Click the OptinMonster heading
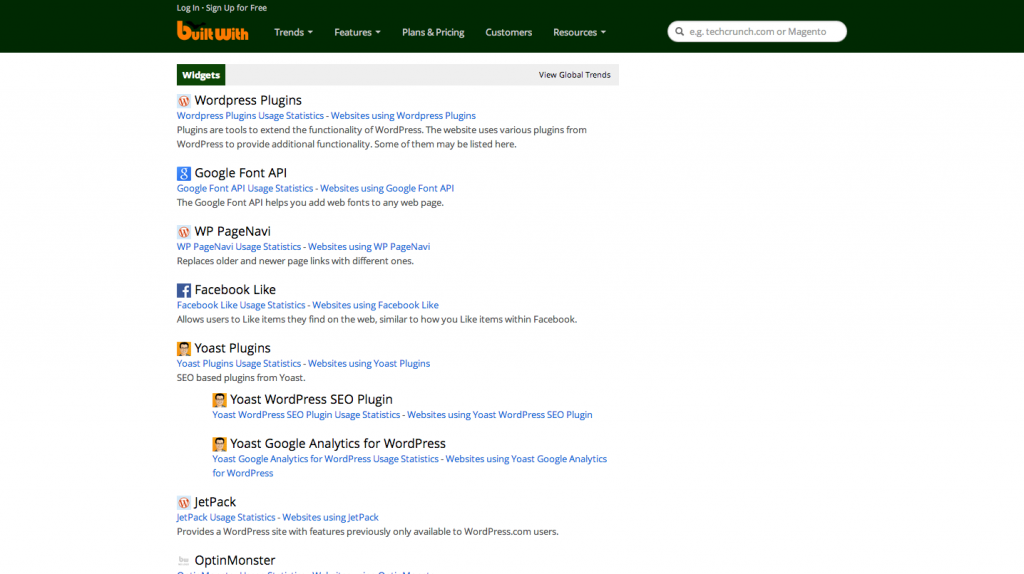The width and height of the screenshot is (1024, 574). (x=234, y=561)
